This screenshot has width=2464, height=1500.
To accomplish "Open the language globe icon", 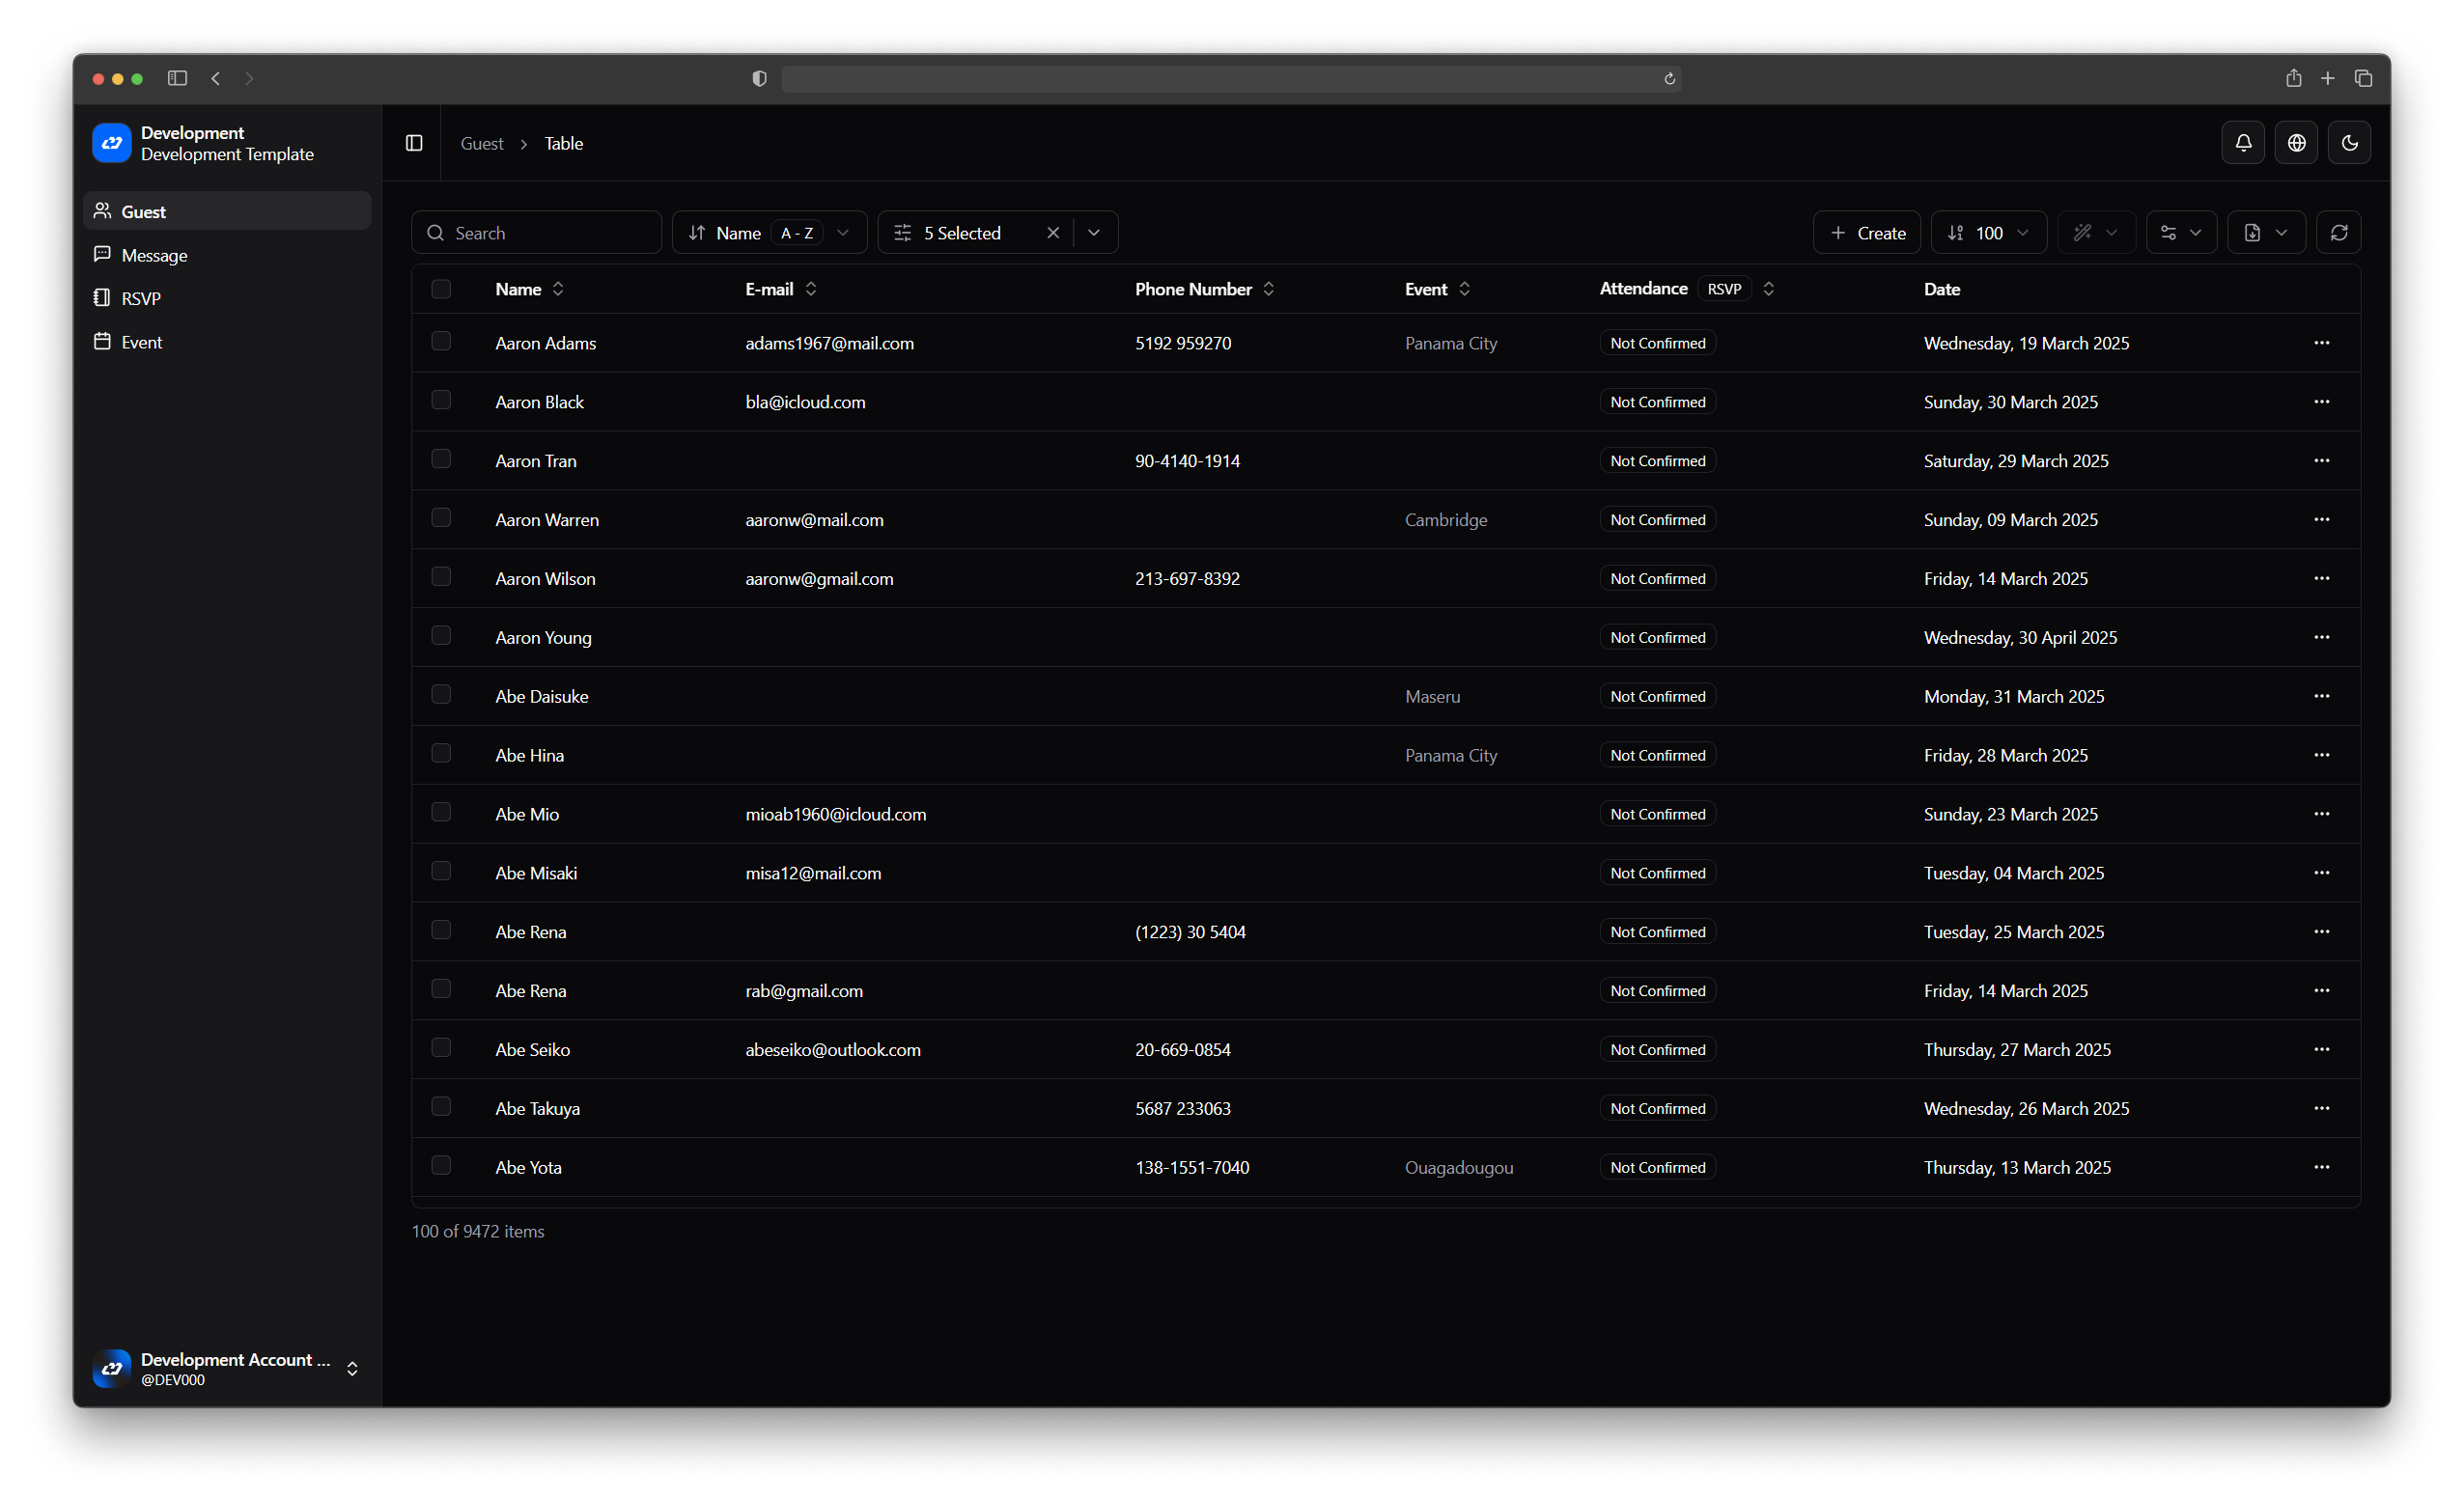I will pyautogui.click(x=2296, y=143).
